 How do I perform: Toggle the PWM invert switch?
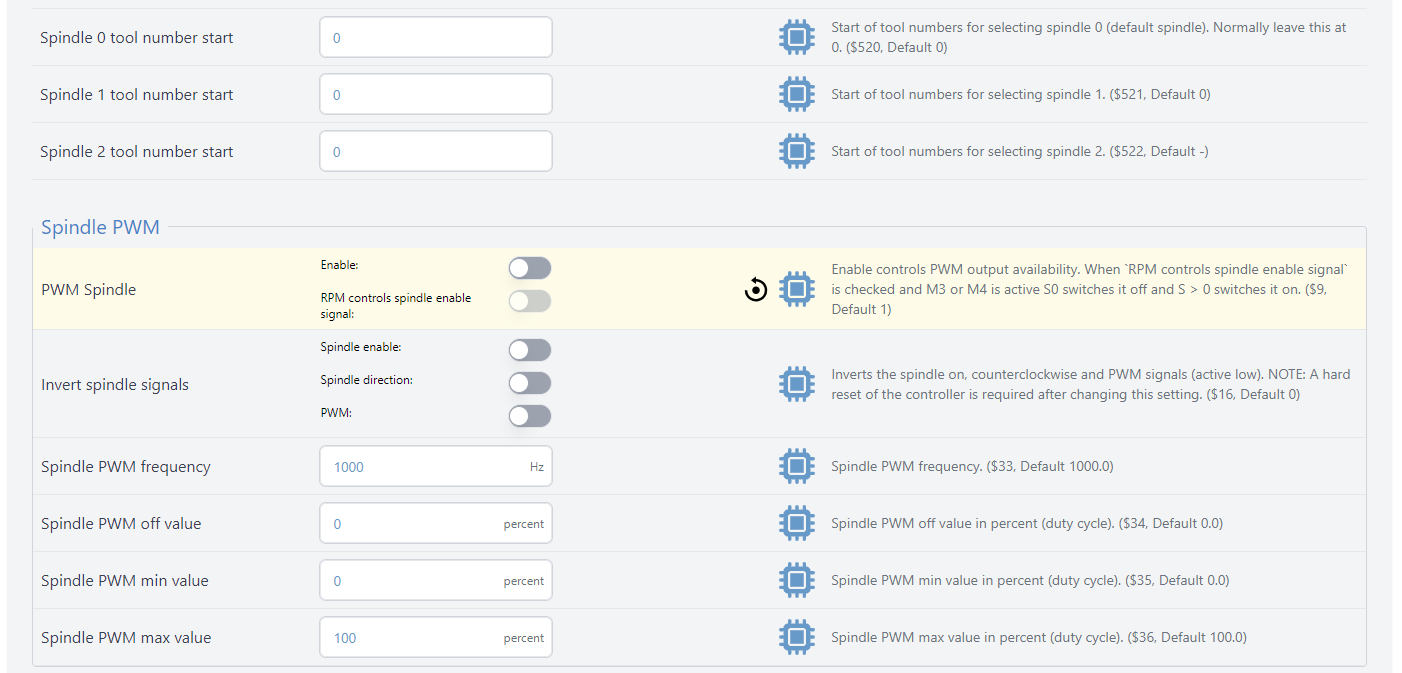529,416
